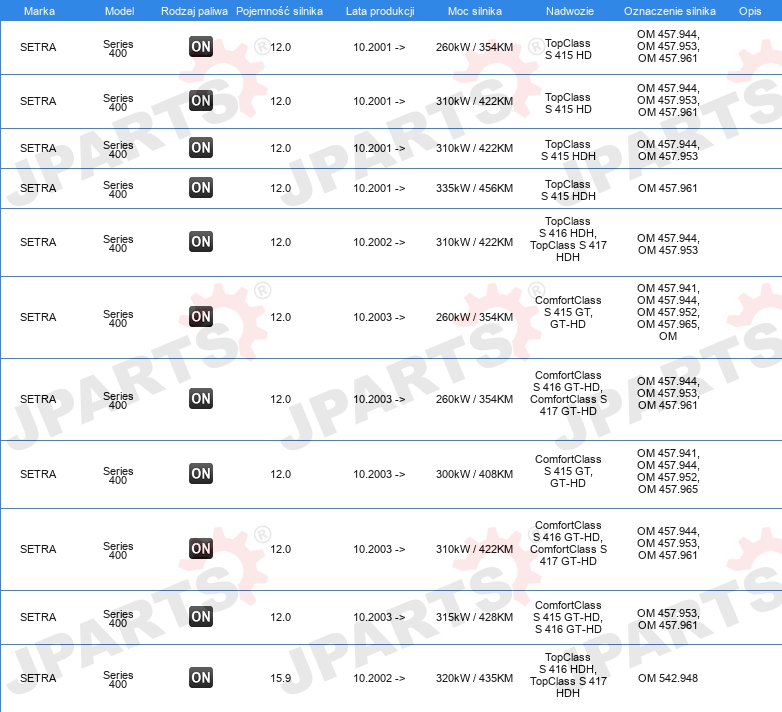
Task: Select the 300kW / 408KM power cell
Action: point(474,474)
